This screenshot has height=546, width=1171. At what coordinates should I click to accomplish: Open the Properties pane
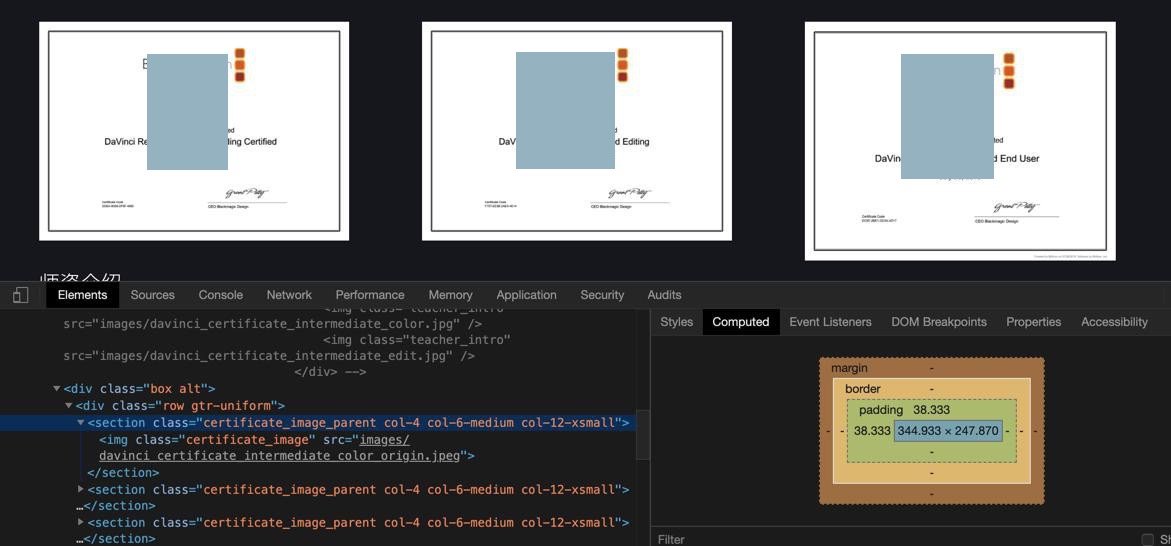pos(1034,322)
